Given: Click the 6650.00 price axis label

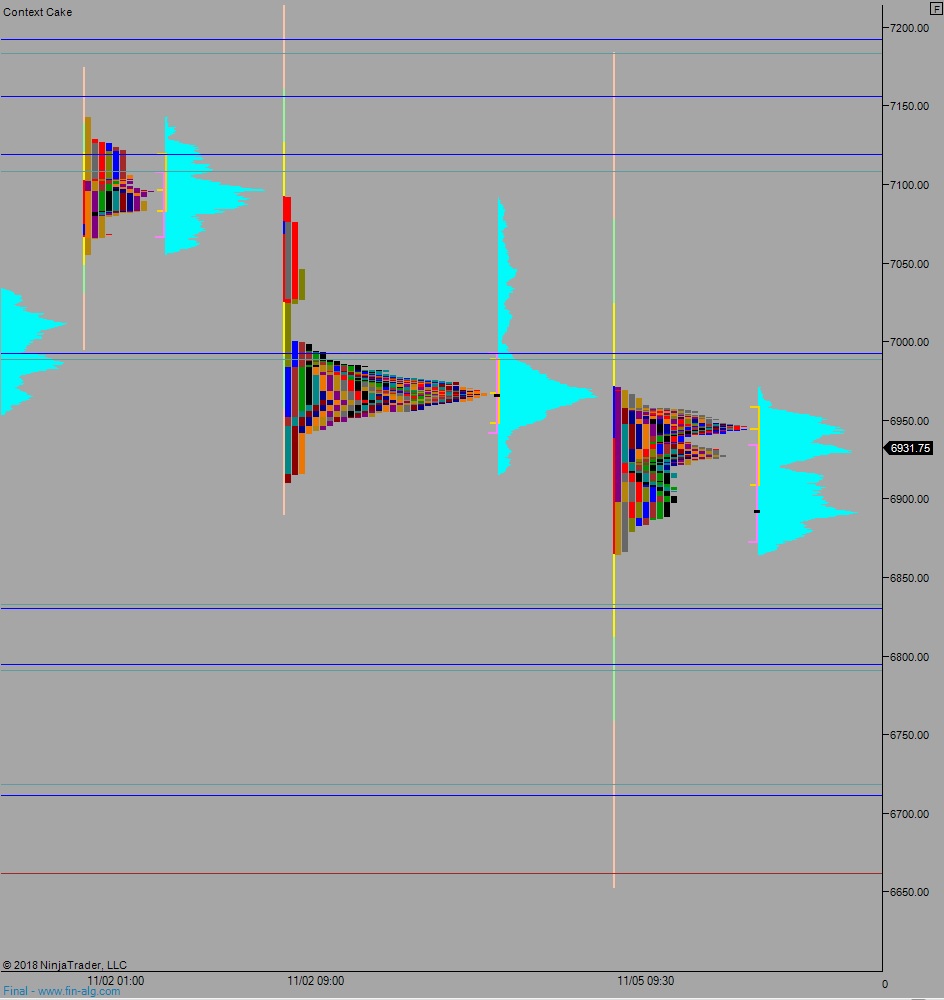Looking at the screenshot, I should pos(909,892).
